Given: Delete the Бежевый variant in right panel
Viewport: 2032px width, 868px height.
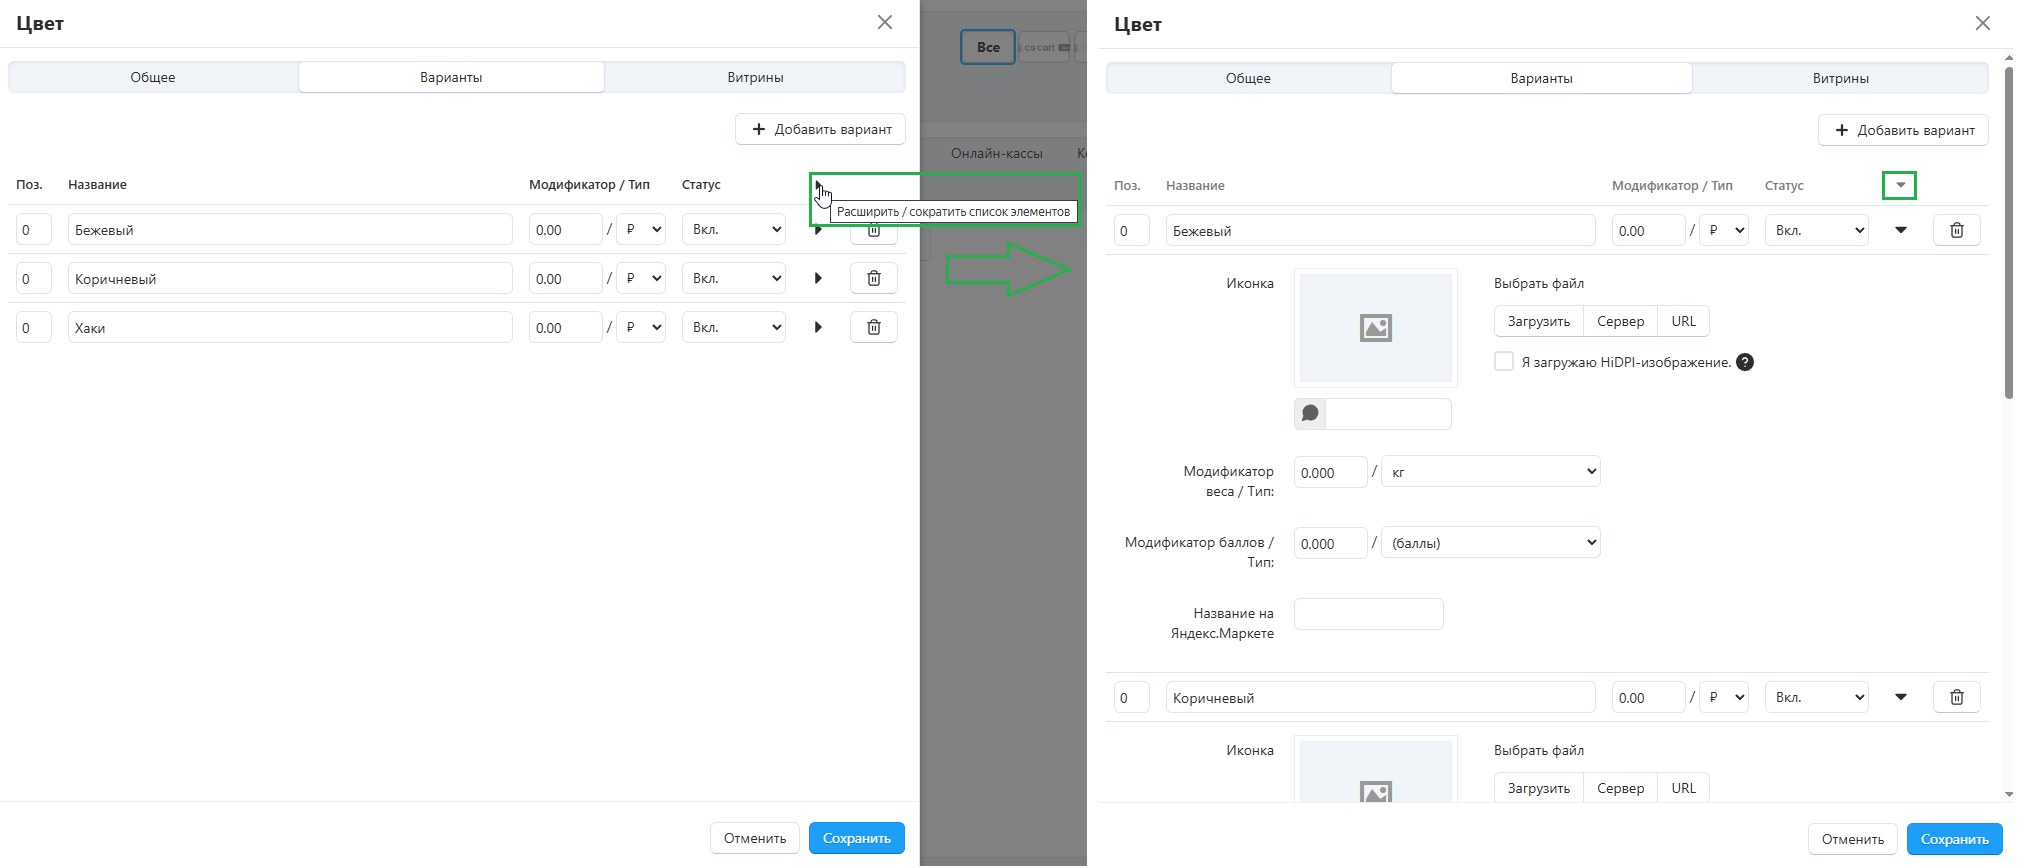Looking at the screenshot, I should (x=1956, y=231).
